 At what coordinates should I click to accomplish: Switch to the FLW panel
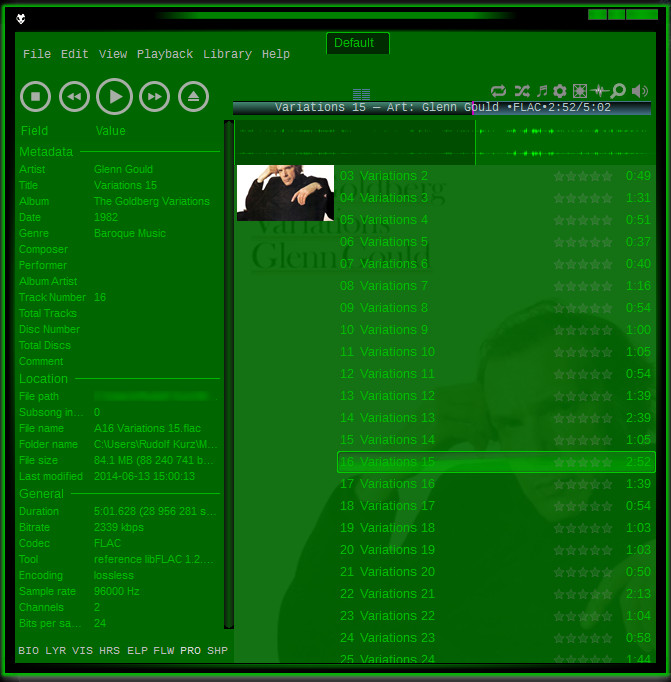pyautogui.click(x=164, y=650)
